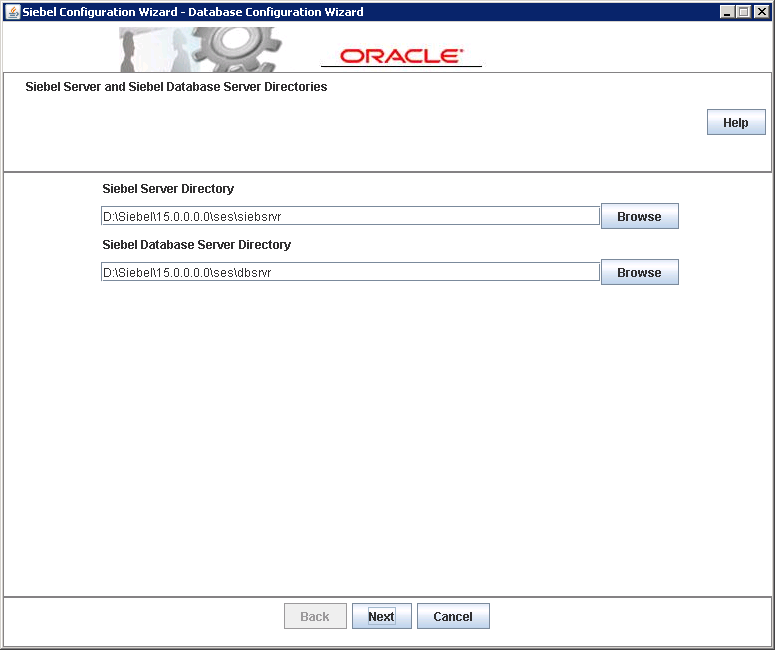Click the page heading Siebel Server and Siebel Database Server Directories
Viewport: 775px width, 650px height.
pyautogui.click(x=176, y=87)
